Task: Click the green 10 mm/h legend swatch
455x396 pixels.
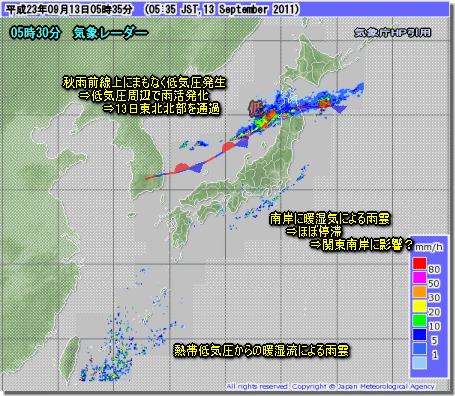Action: (420, 320)
